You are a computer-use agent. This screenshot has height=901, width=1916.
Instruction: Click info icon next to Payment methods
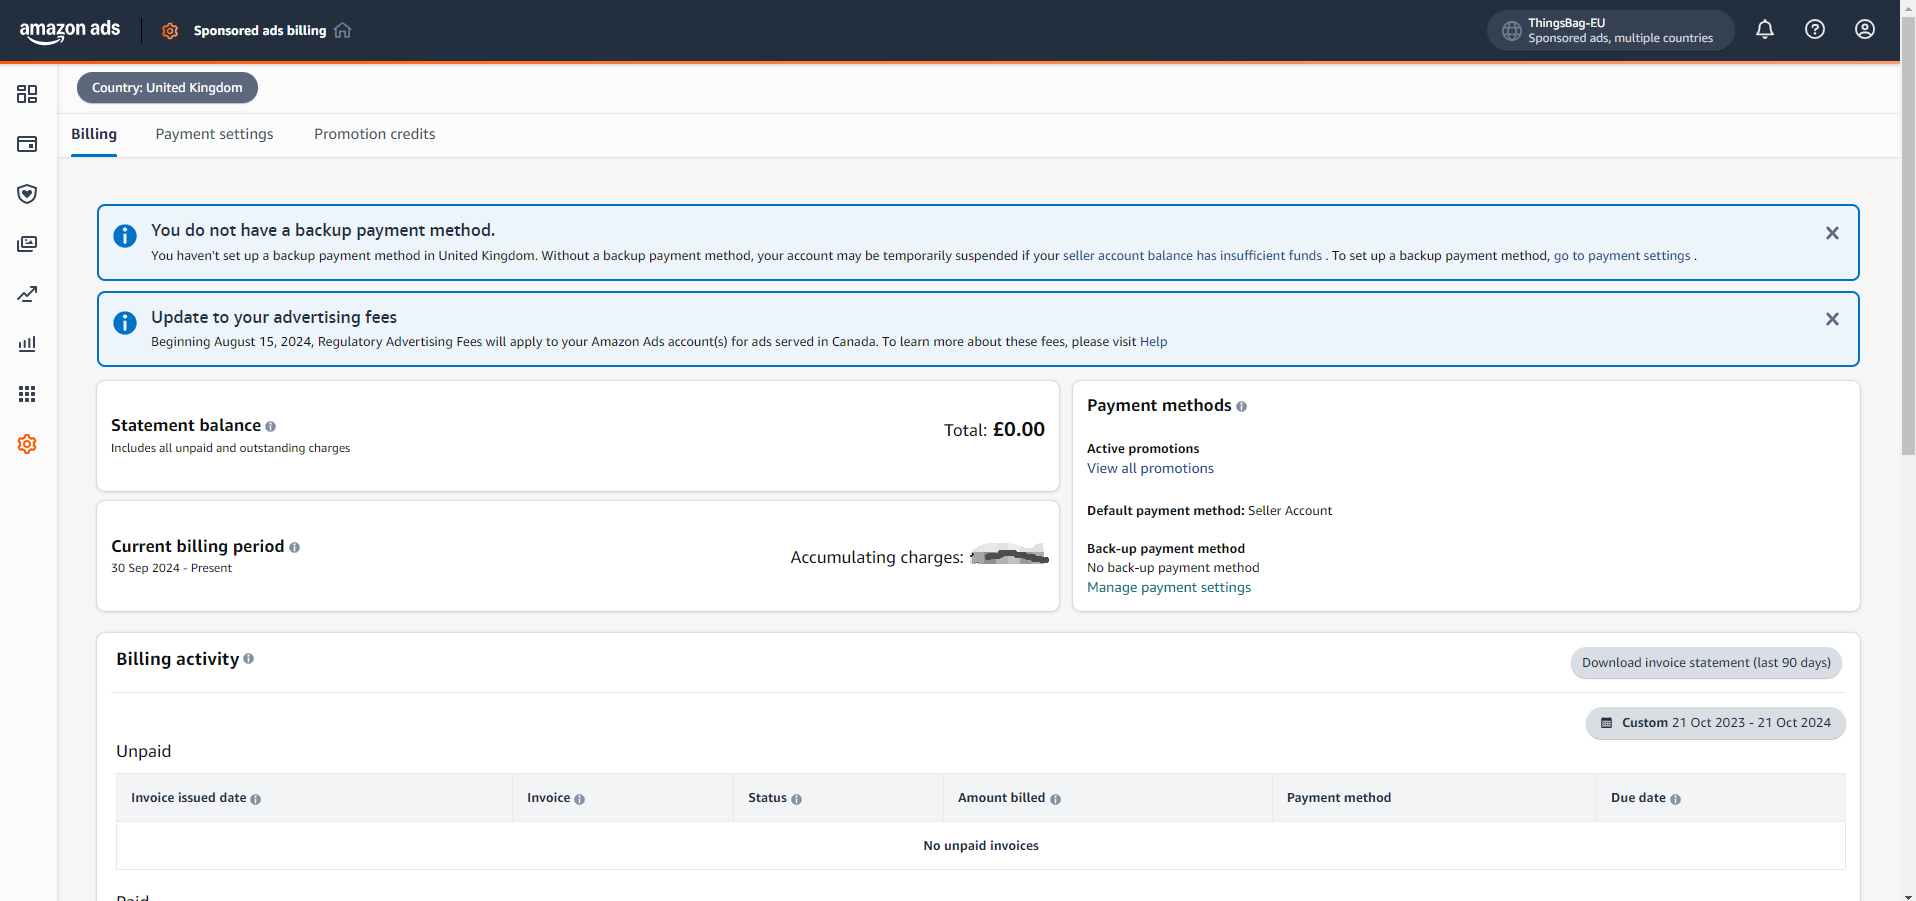click(x=1241, y=407)
